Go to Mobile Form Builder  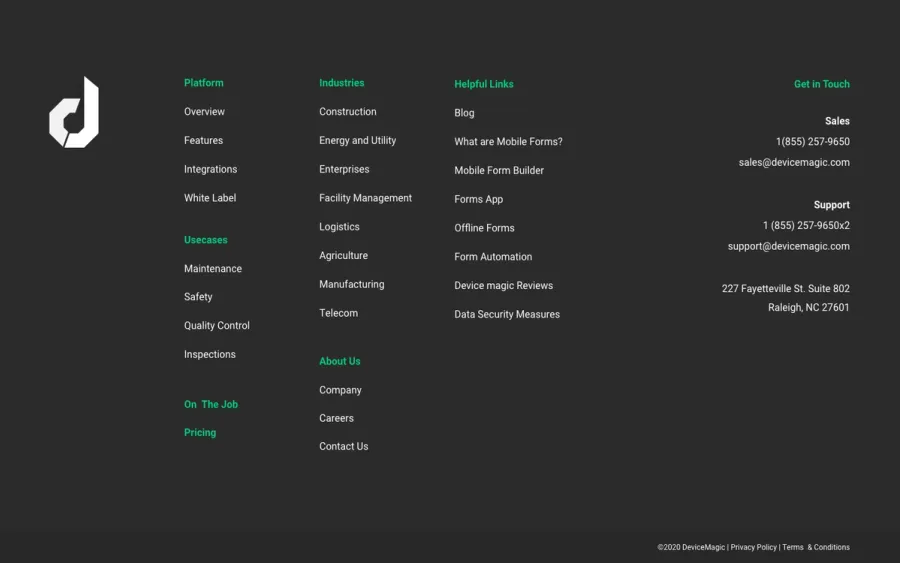pyautogui.click(x=499, y=170)
